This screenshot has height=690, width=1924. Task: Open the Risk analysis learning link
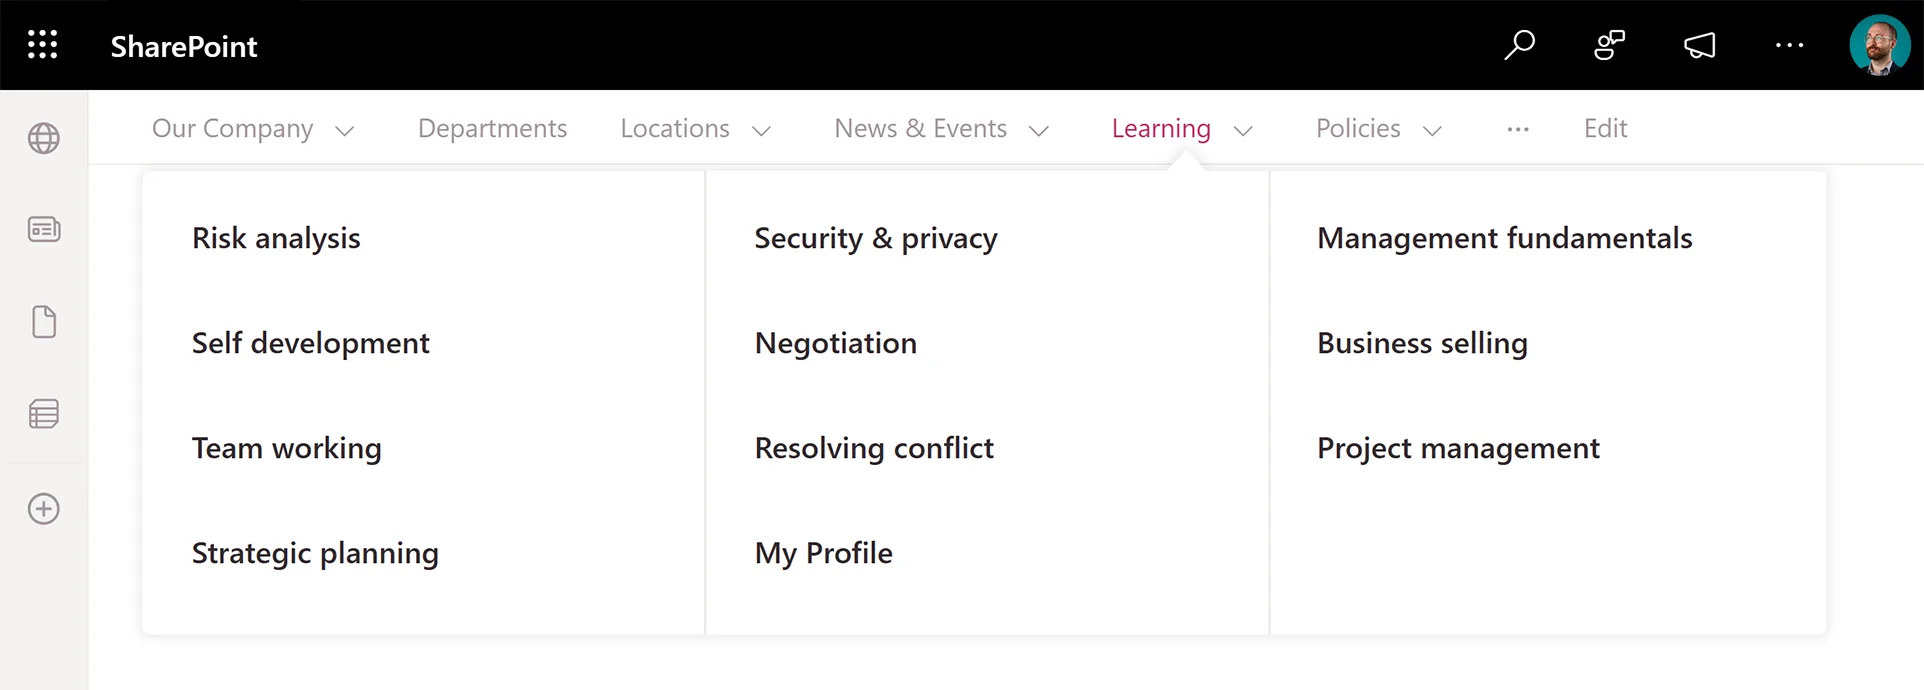[276, 238]
